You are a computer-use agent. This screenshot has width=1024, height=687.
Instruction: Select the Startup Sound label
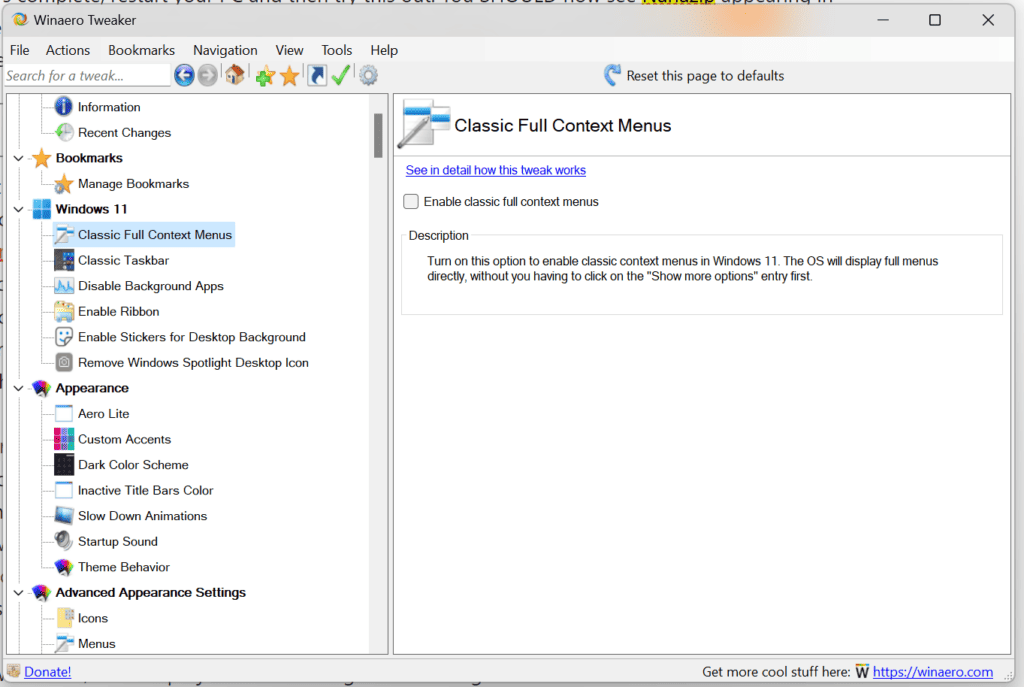tap(118, 541)
